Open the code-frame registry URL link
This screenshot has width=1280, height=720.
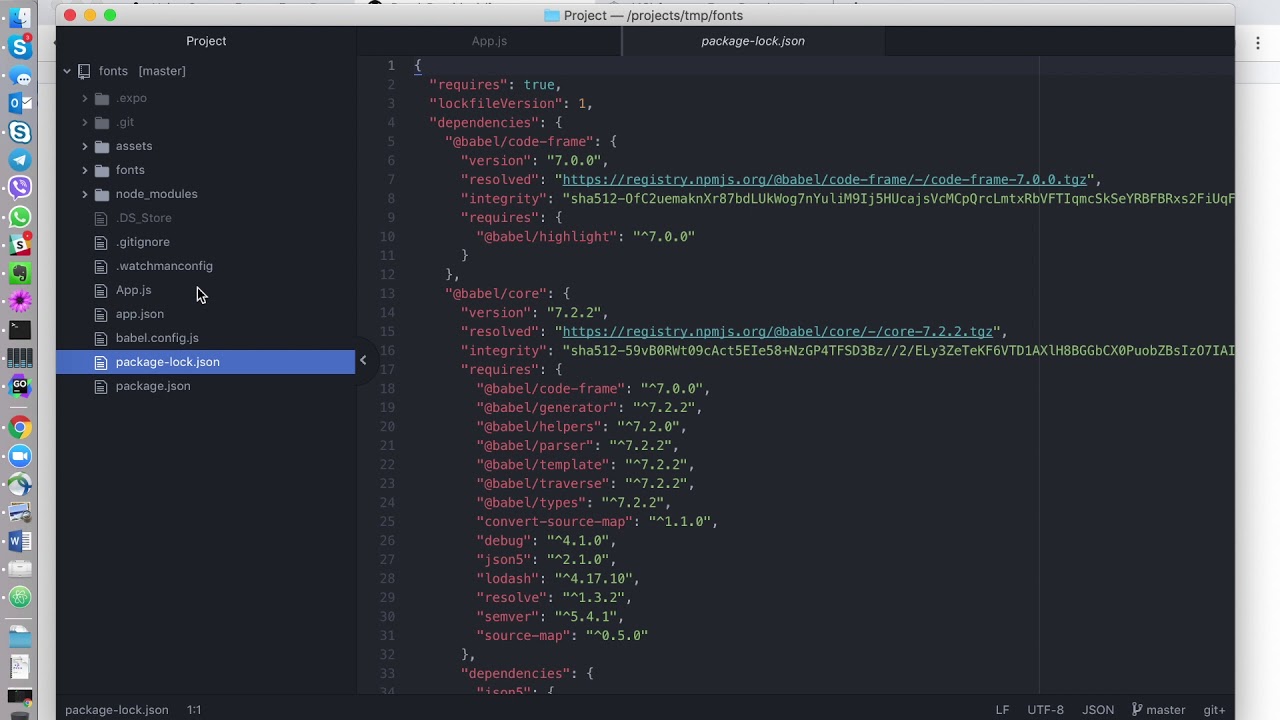click(824, 180)
